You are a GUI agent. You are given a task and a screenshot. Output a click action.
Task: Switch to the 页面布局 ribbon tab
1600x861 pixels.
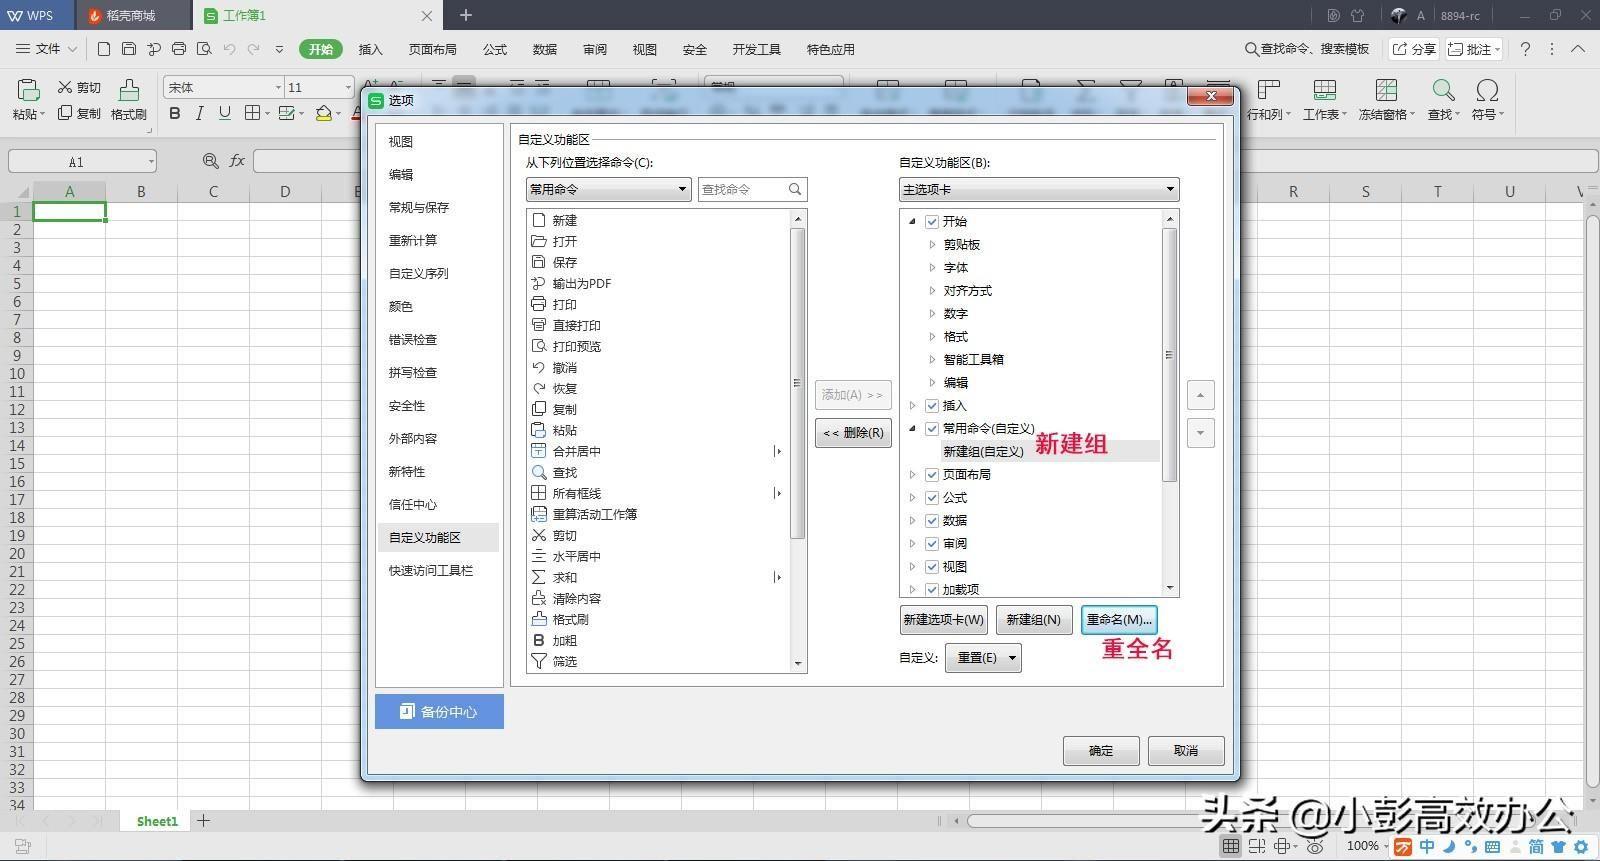pyautogui.click(x=432, y=49)
